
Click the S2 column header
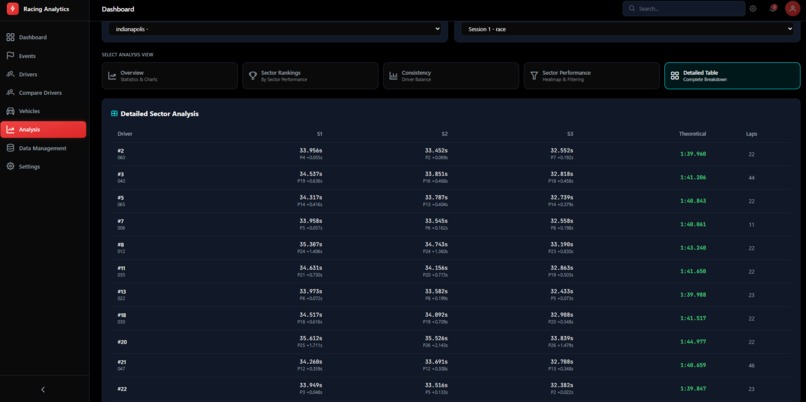click(x=445, y=134)
